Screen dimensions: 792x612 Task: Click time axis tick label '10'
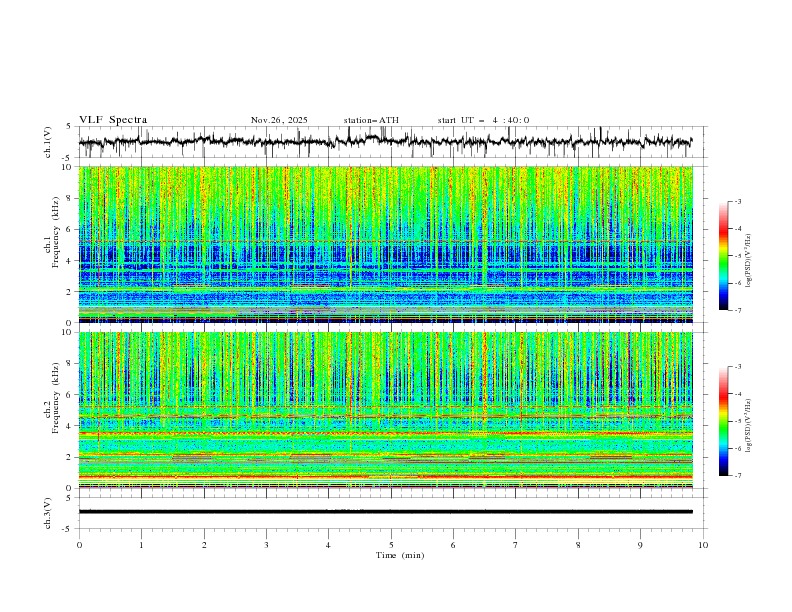point(703,545)
